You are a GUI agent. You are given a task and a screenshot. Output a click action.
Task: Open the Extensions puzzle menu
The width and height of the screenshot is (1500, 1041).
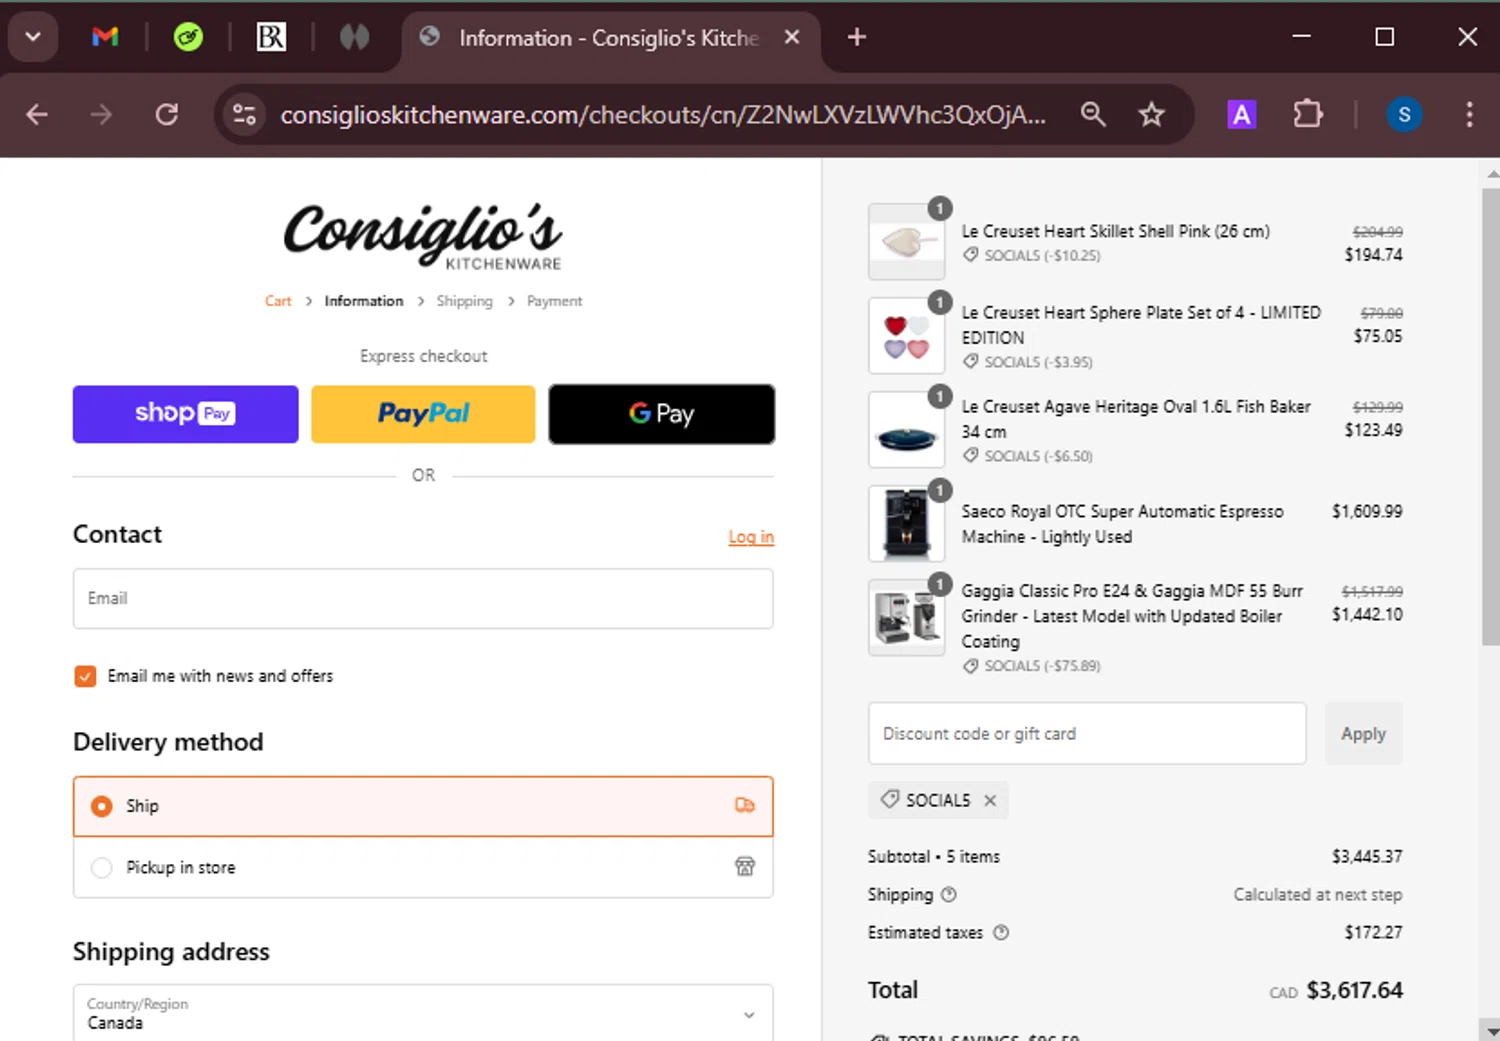coord(1308,115)
